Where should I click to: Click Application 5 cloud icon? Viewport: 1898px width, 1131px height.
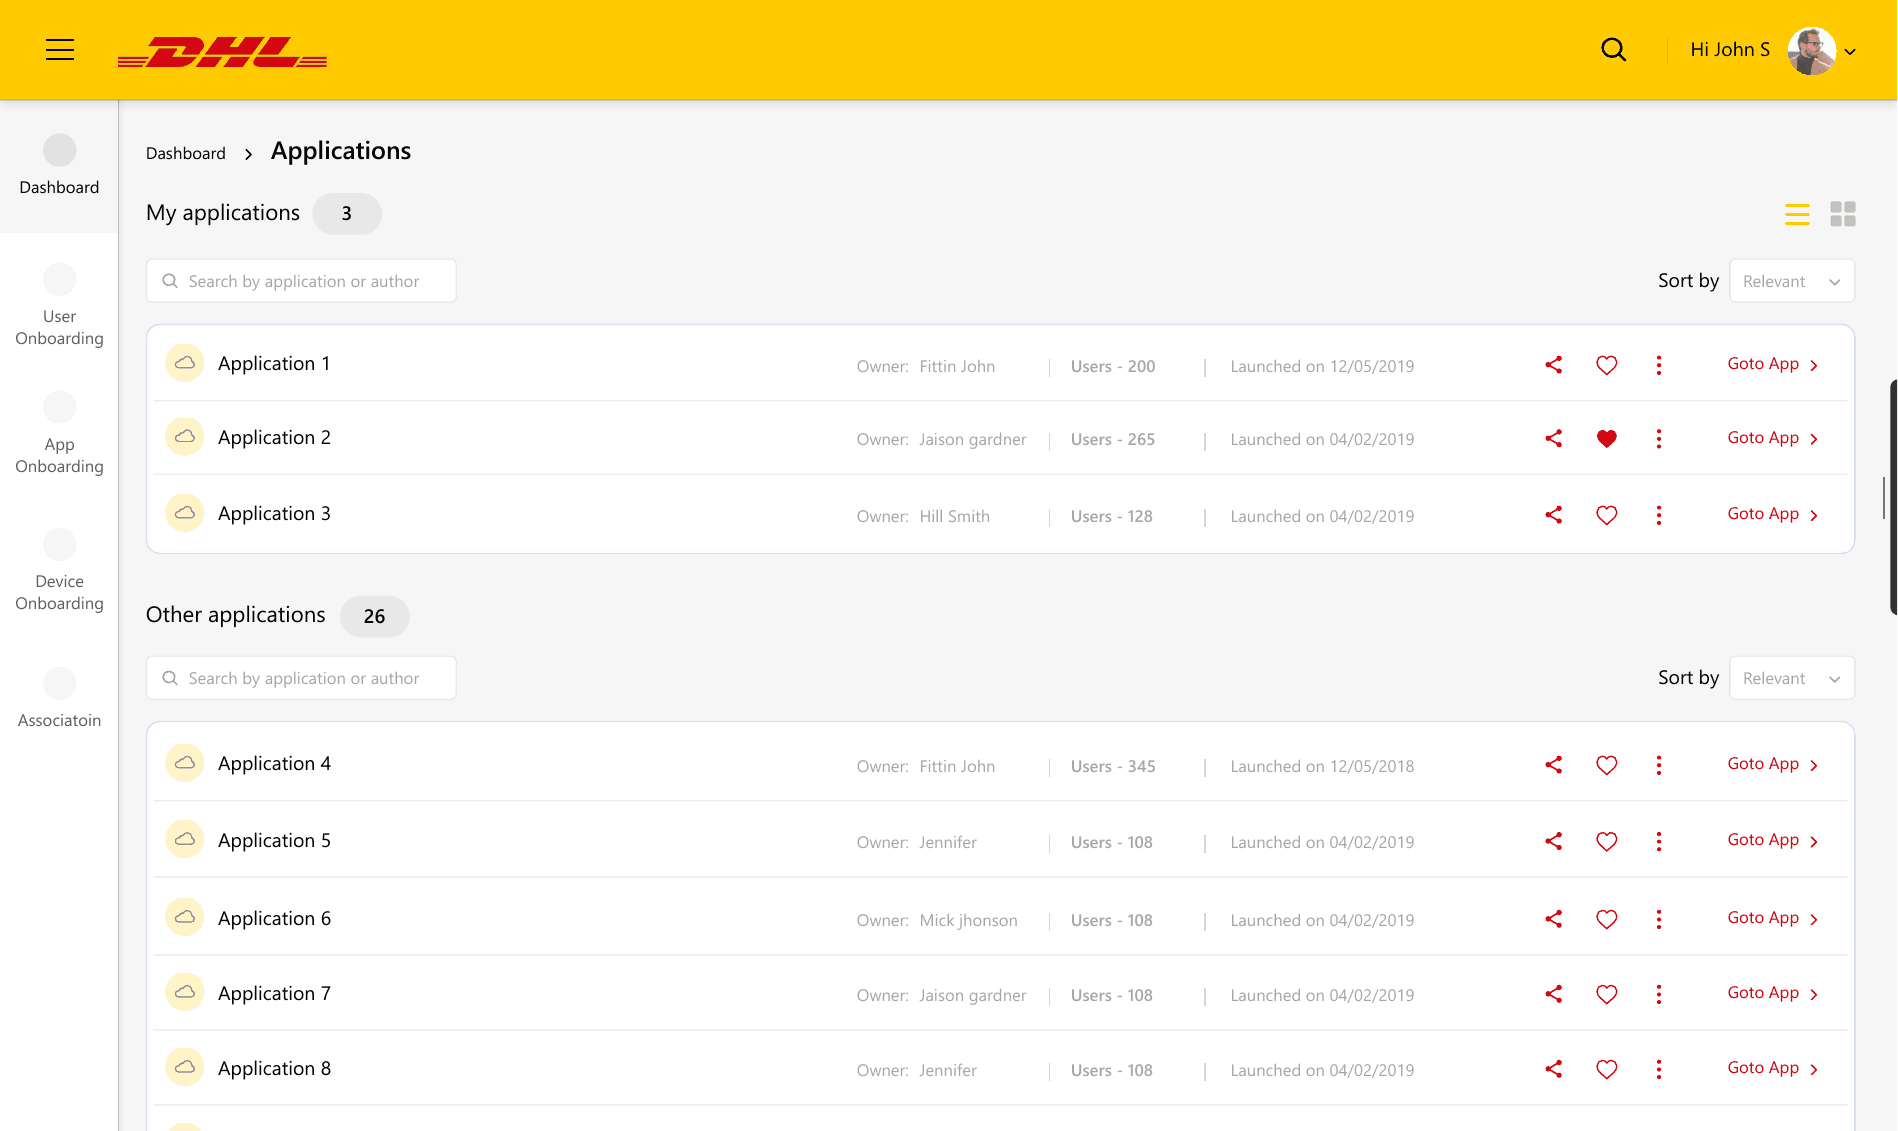point(184,840)
